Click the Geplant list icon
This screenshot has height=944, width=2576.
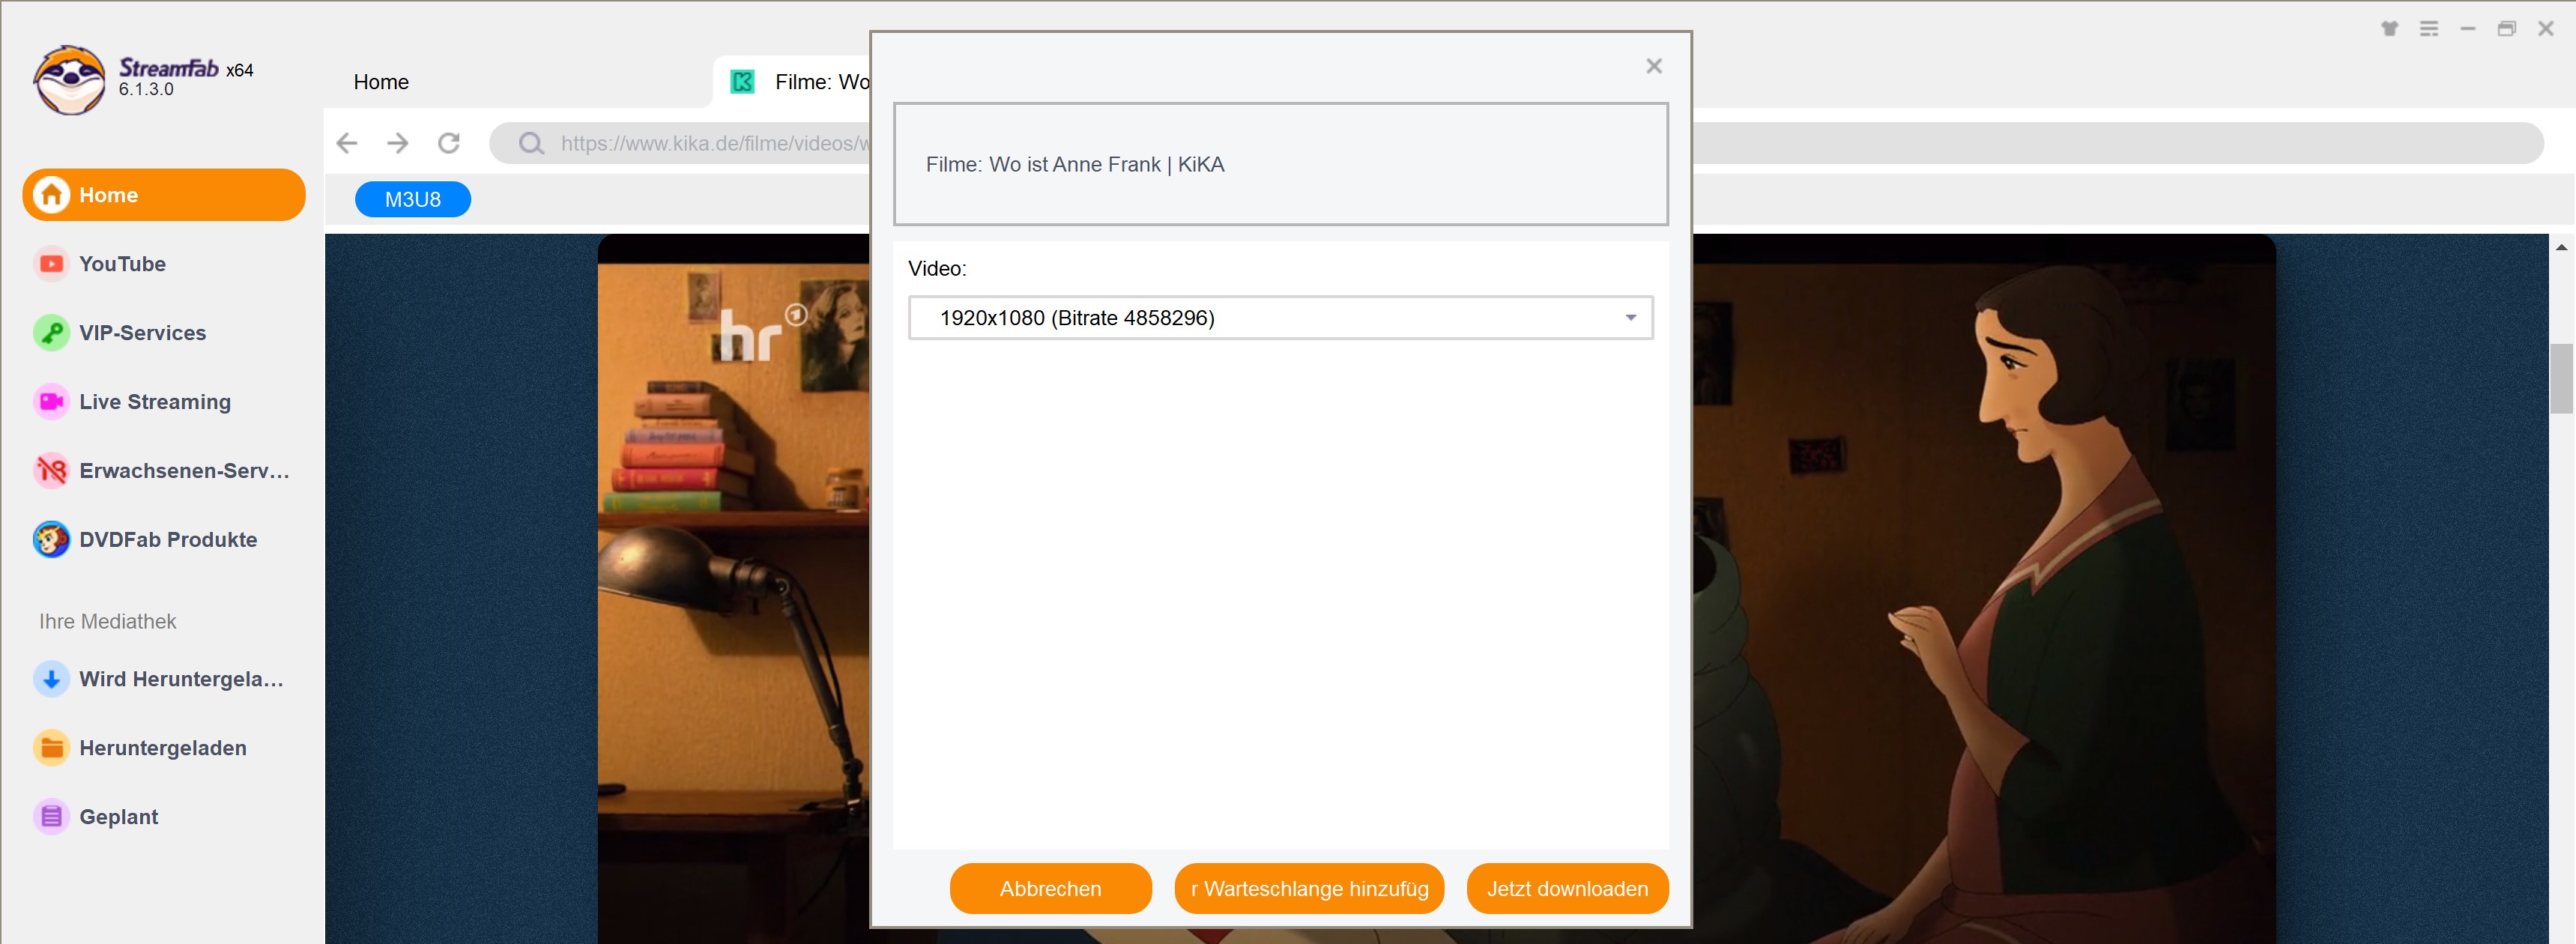[x=51, y=817]
